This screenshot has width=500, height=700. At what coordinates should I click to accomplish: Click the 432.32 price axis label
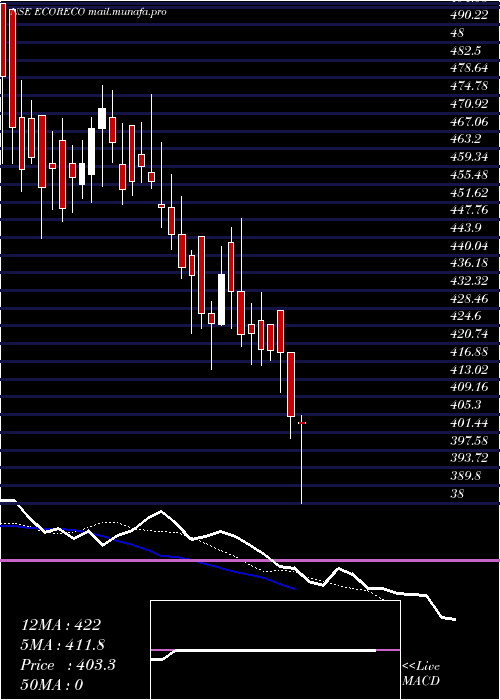469,281
